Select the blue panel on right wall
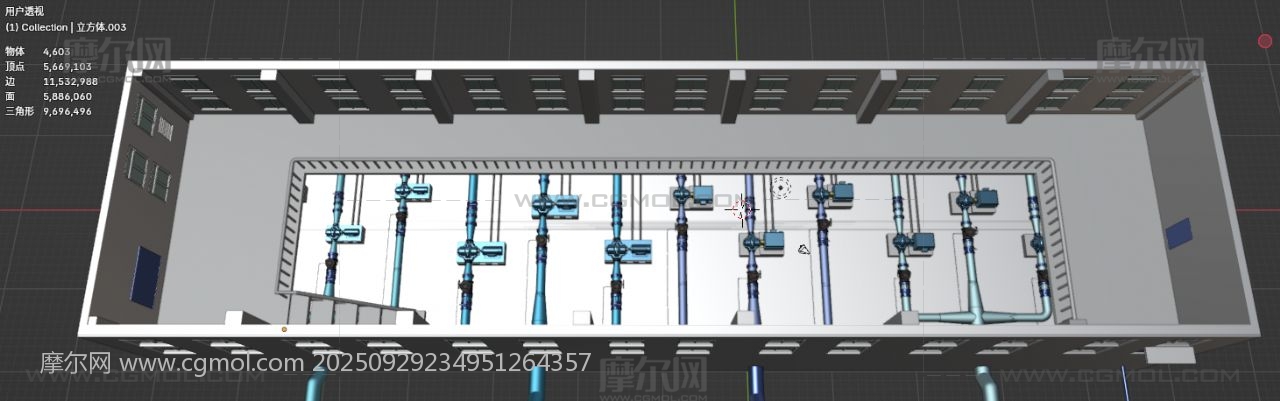1280x401 pixels. [1179, 235]
